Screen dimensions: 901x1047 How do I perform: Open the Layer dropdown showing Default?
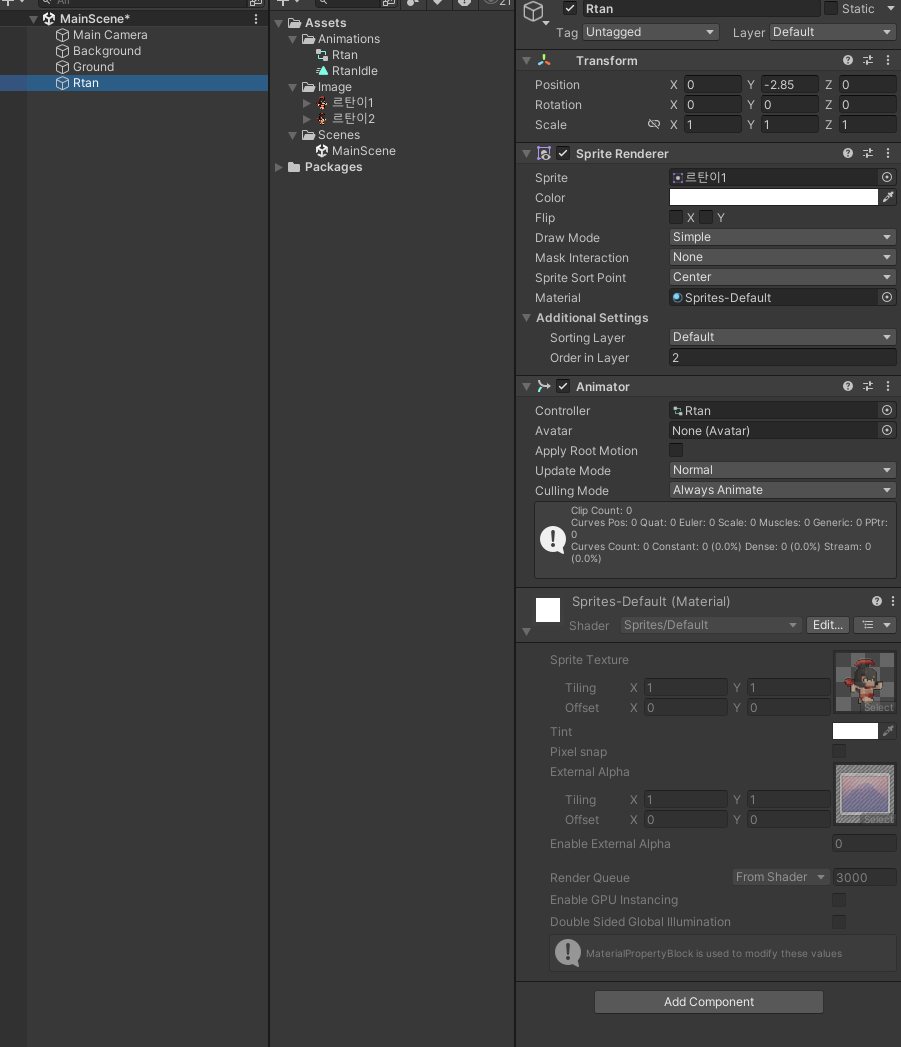(833, 32)
